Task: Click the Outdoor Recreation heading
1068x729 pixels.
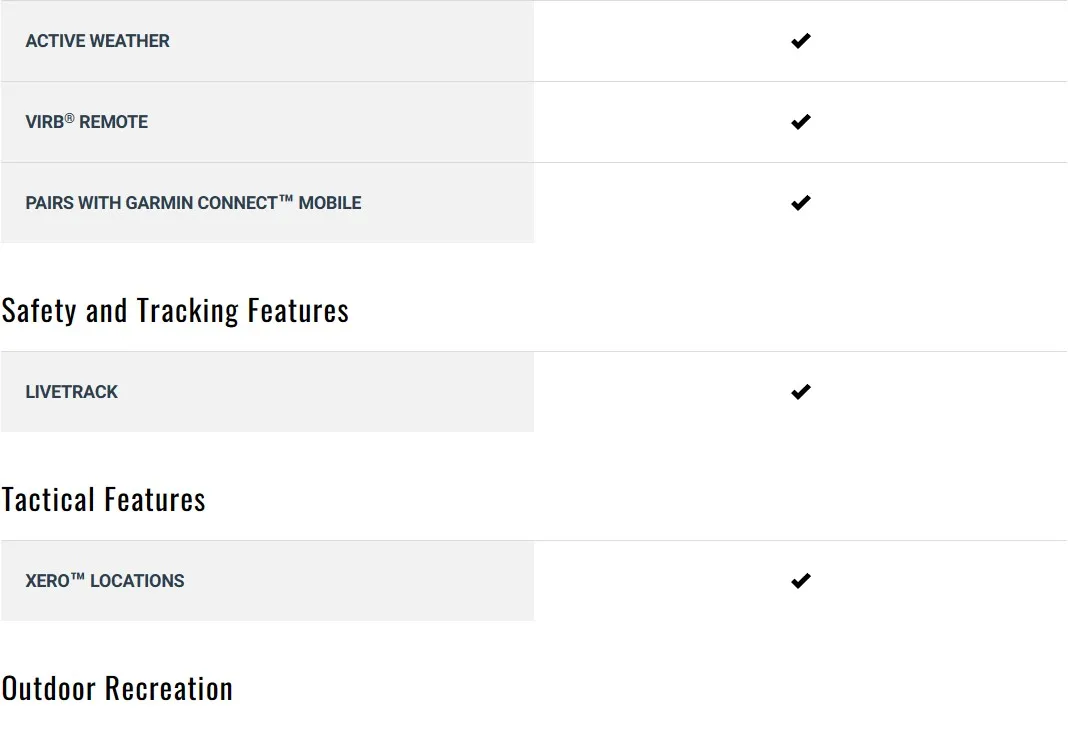Action: 117,689
